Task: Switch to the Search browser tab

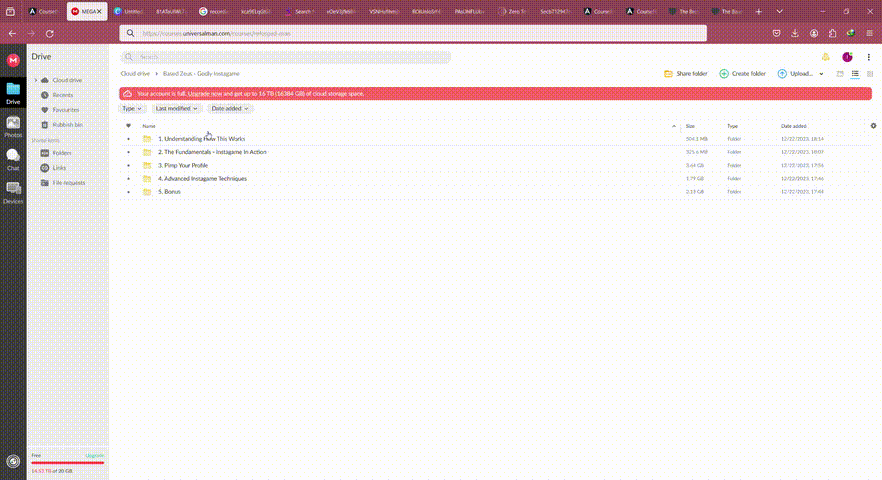Action: point(300,11)
